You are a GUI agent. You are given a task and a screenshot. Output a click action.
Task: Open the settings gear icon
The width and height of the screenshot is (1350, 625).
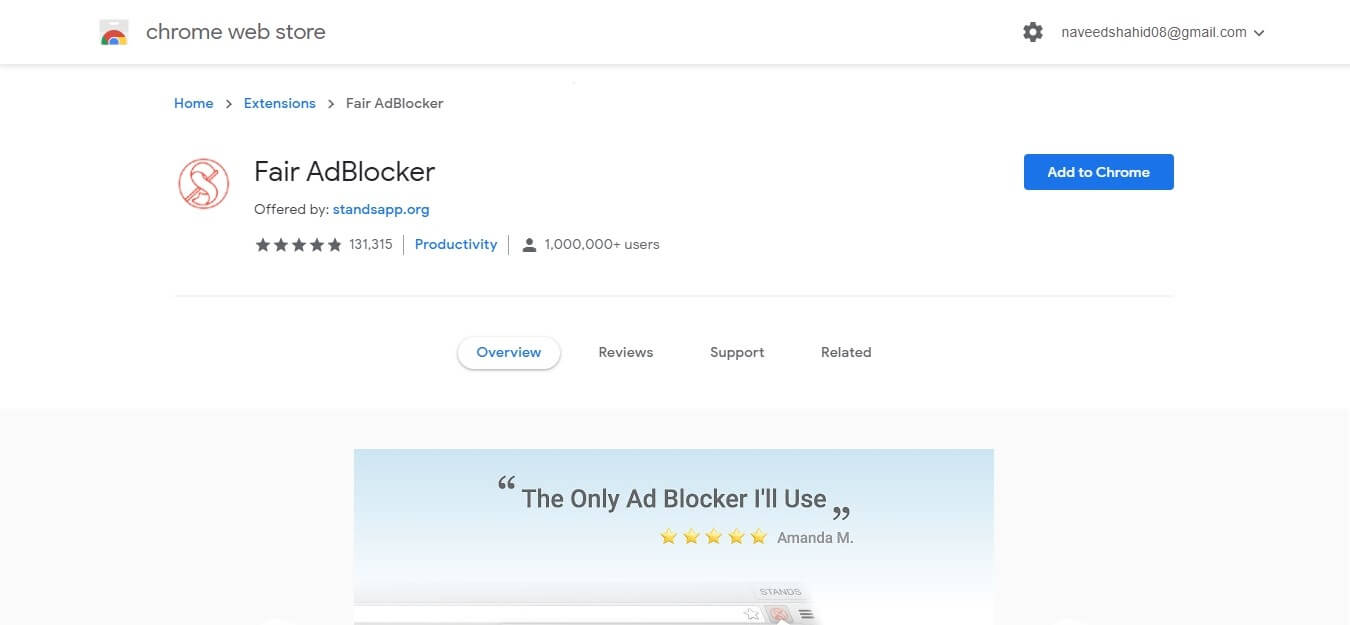point(1033,32)
